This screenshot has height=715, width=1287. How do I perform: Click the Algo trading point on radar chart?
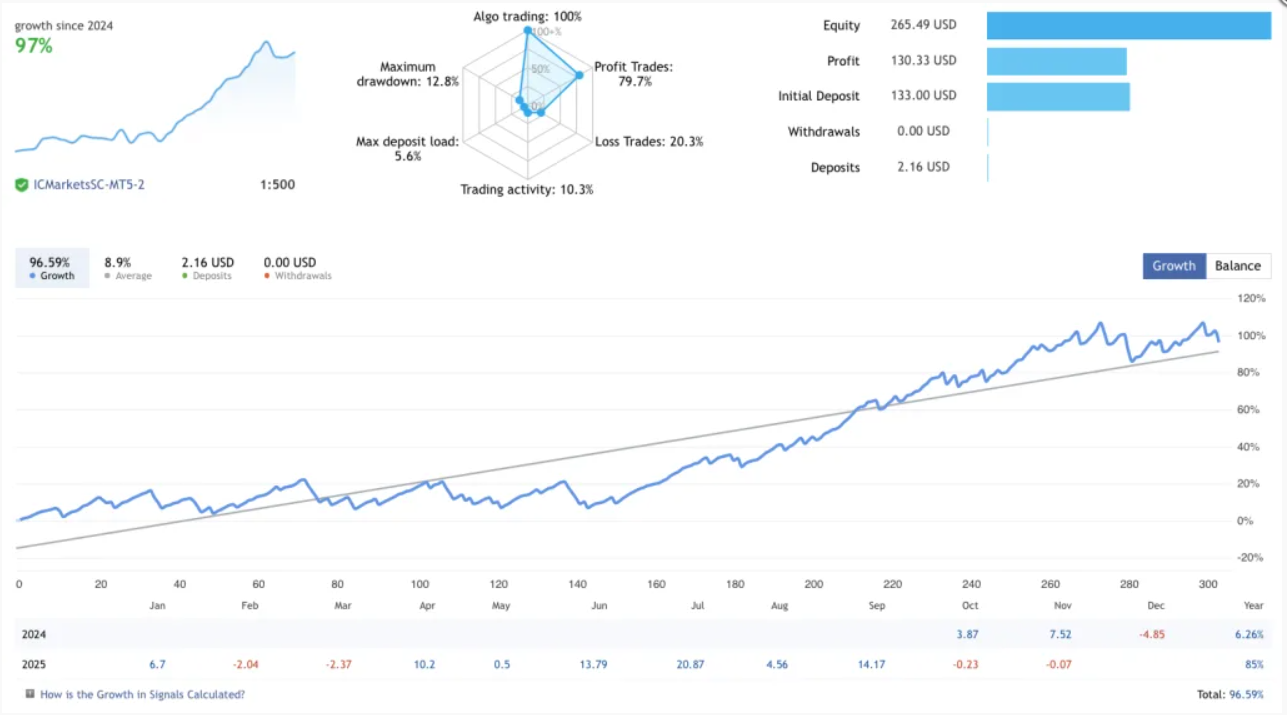[x=527, y=31]
